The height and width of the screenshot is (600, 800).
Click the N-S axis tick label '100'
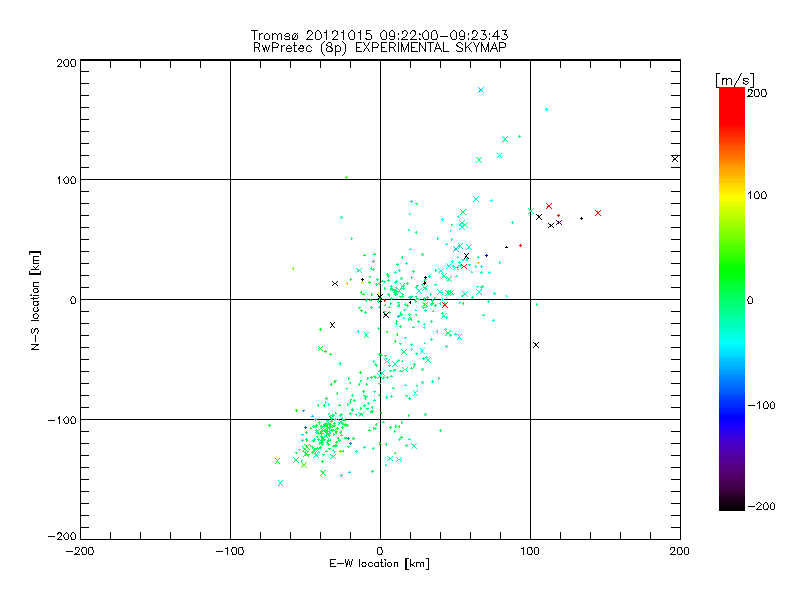66,180
